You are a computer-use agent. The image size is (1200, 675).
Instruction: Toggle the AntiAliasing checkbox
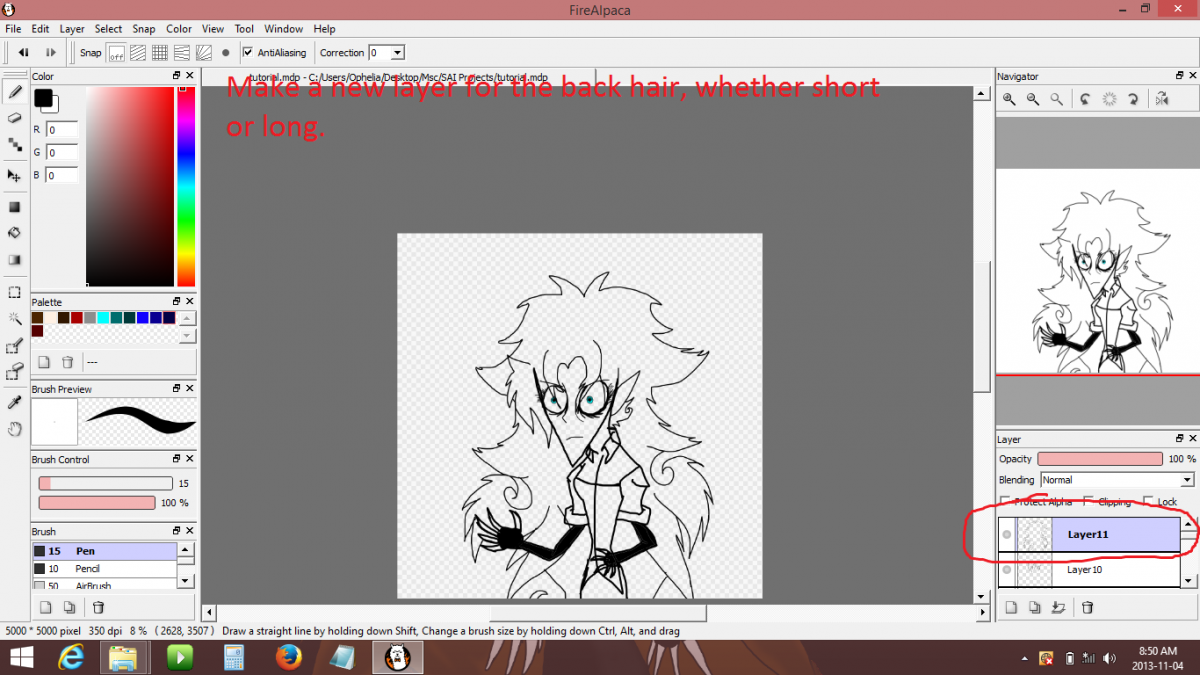pos(248,52)
